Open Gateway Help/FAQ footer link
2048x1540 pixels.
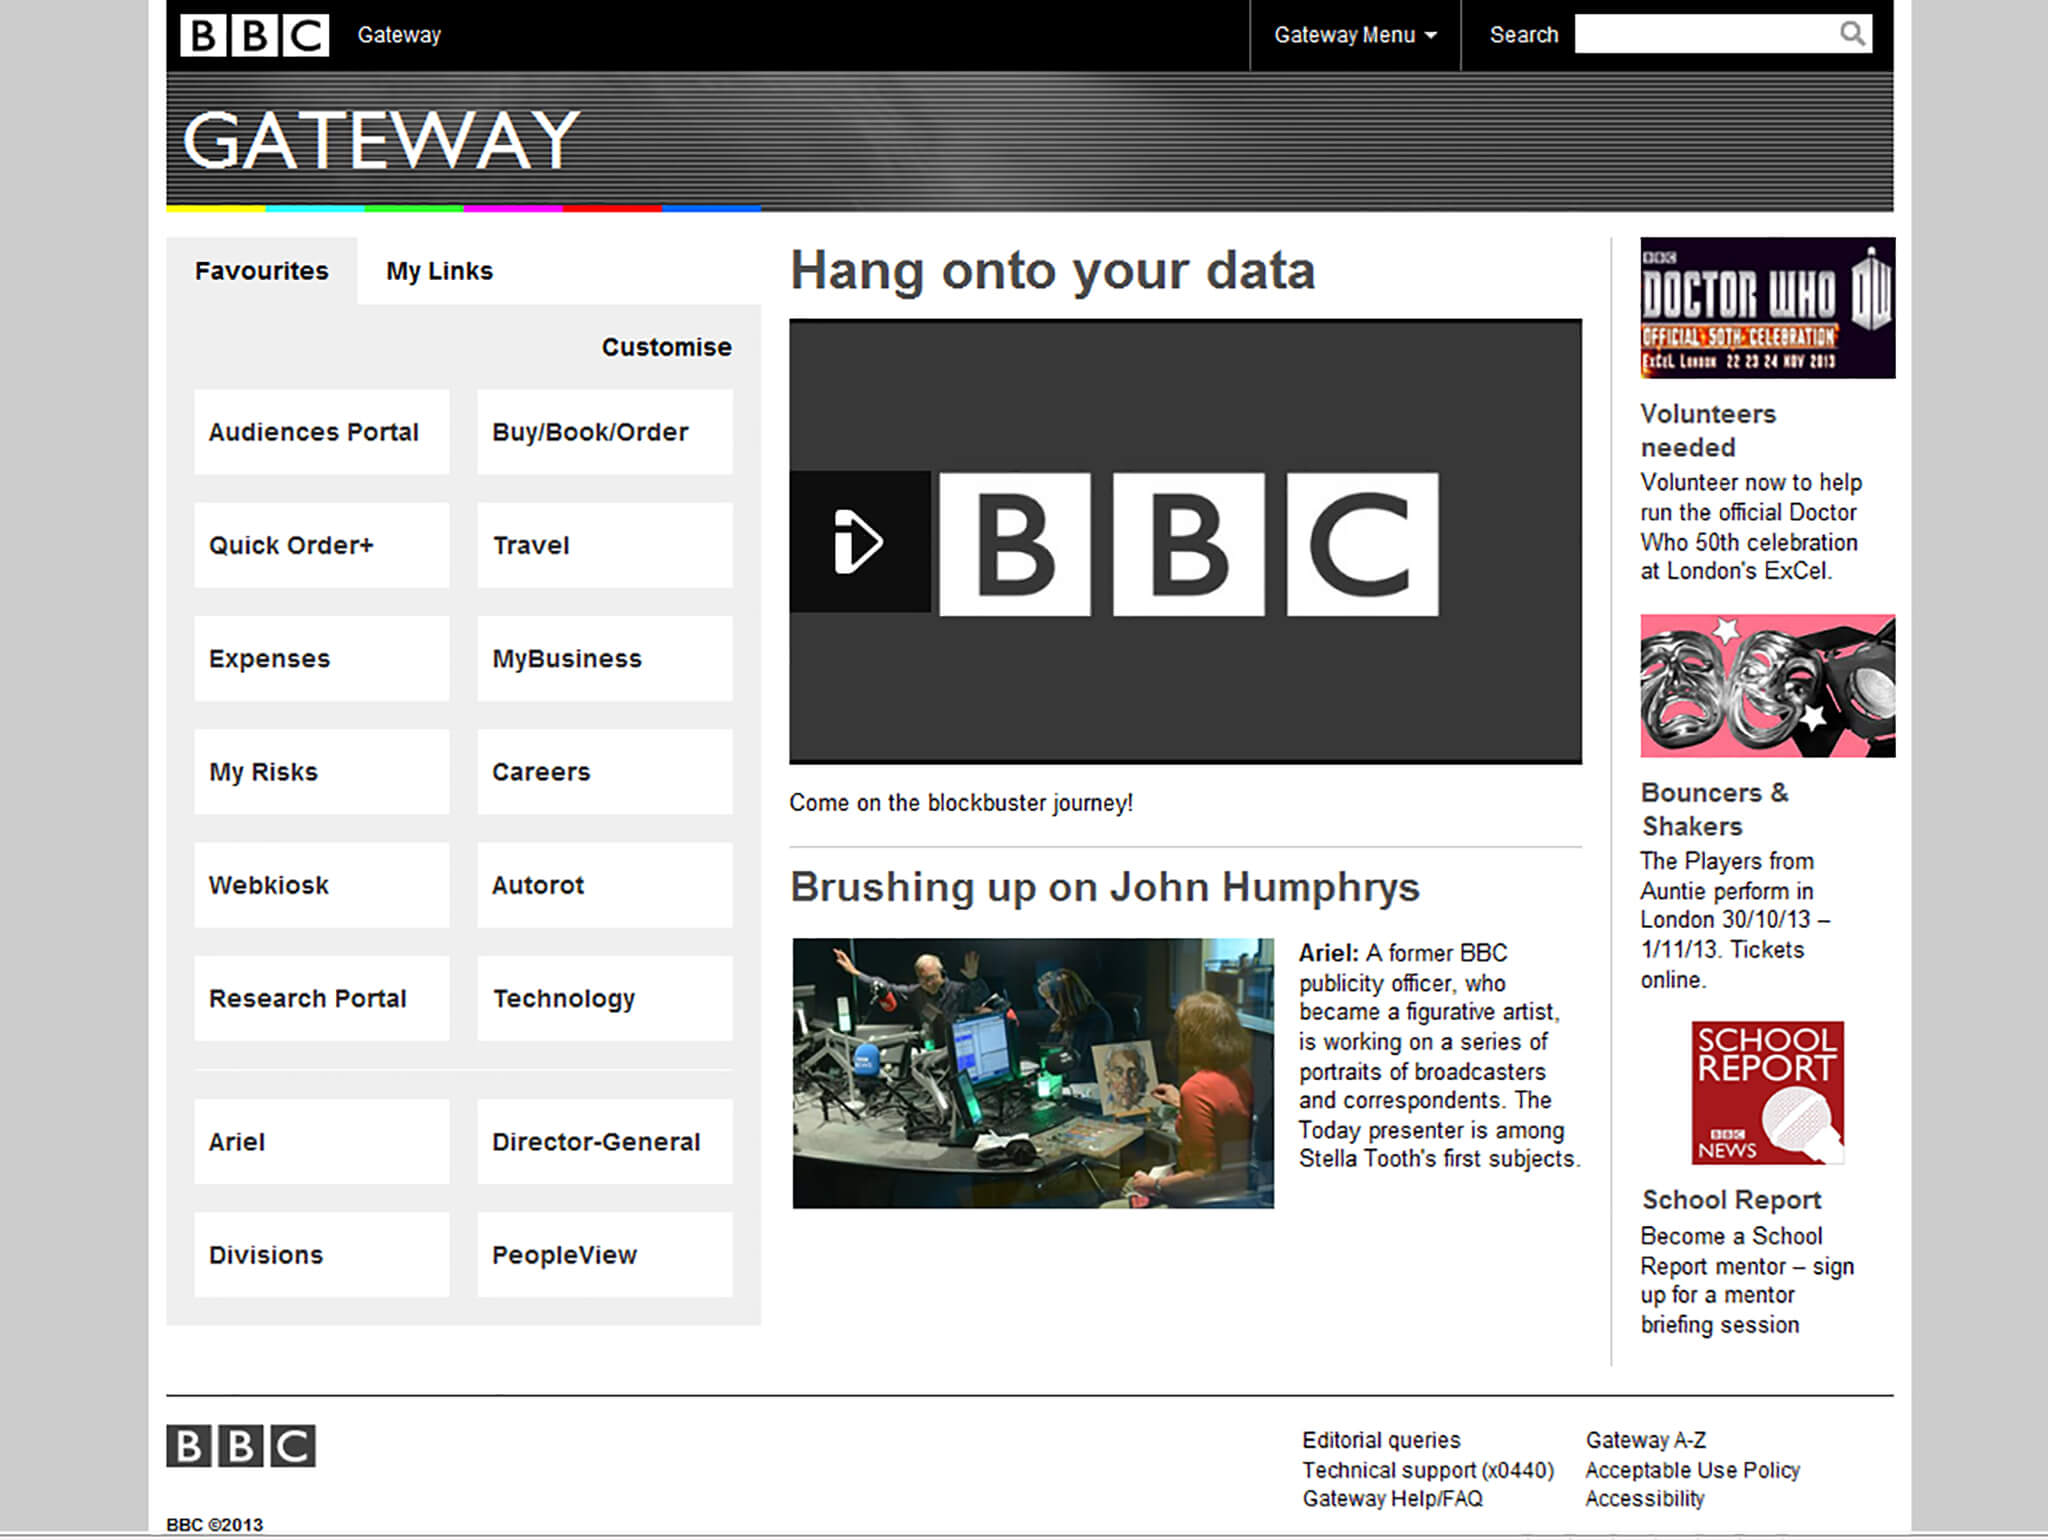tap(1392, 1499)
